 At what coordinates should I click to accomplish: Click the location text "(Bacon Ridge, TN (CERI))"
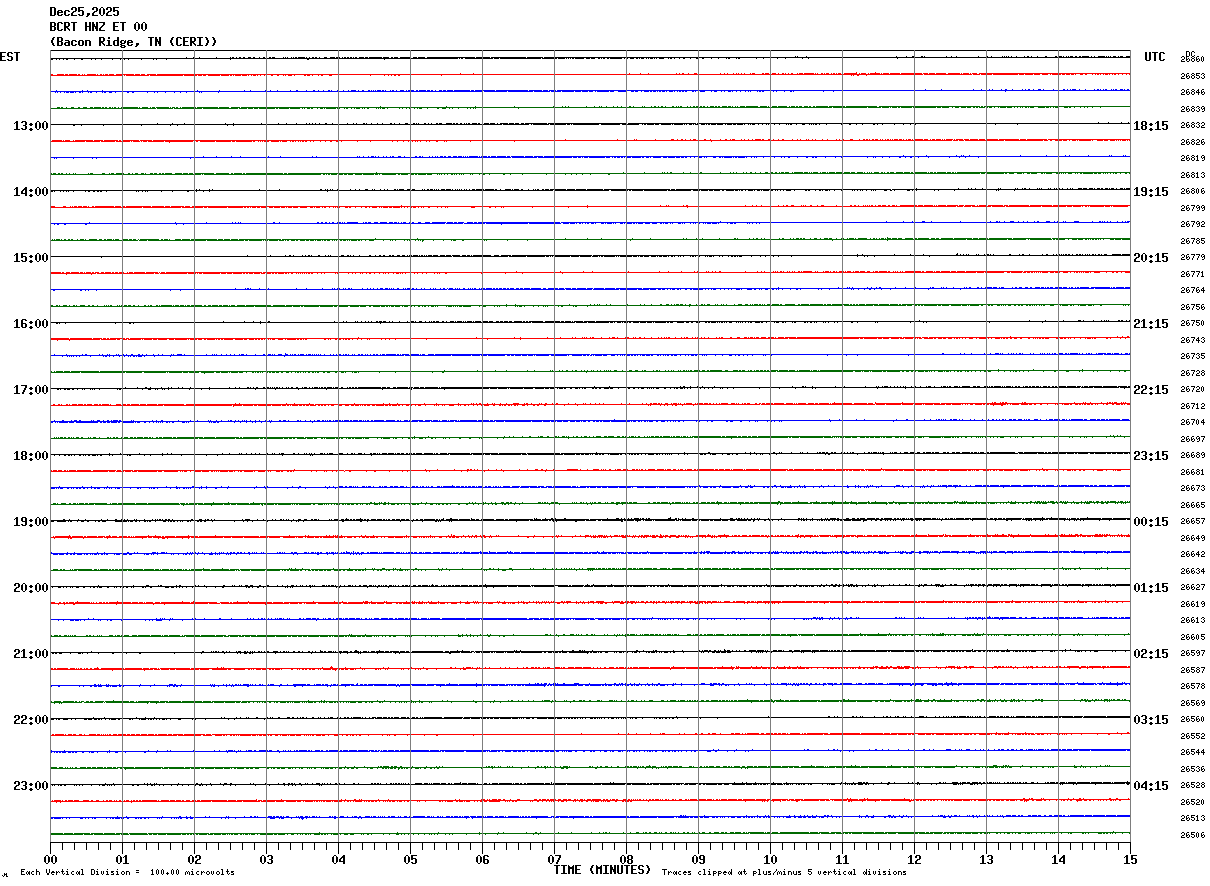point(133,42)
